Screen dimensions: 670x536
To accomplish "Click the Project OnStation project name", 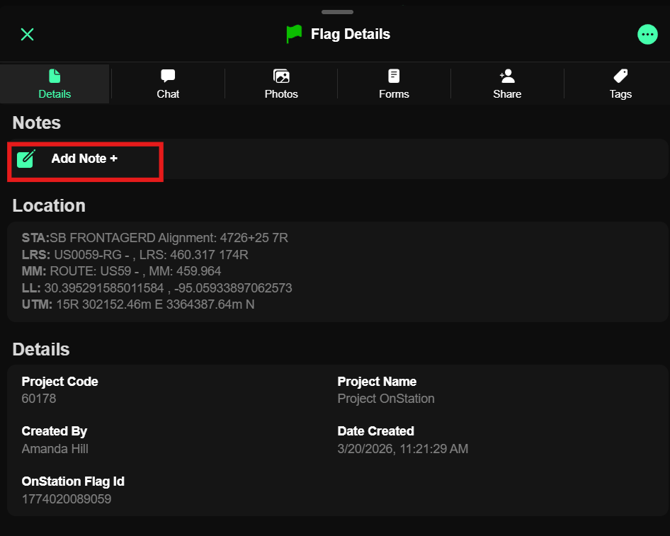I will click(x=386, y=399).
